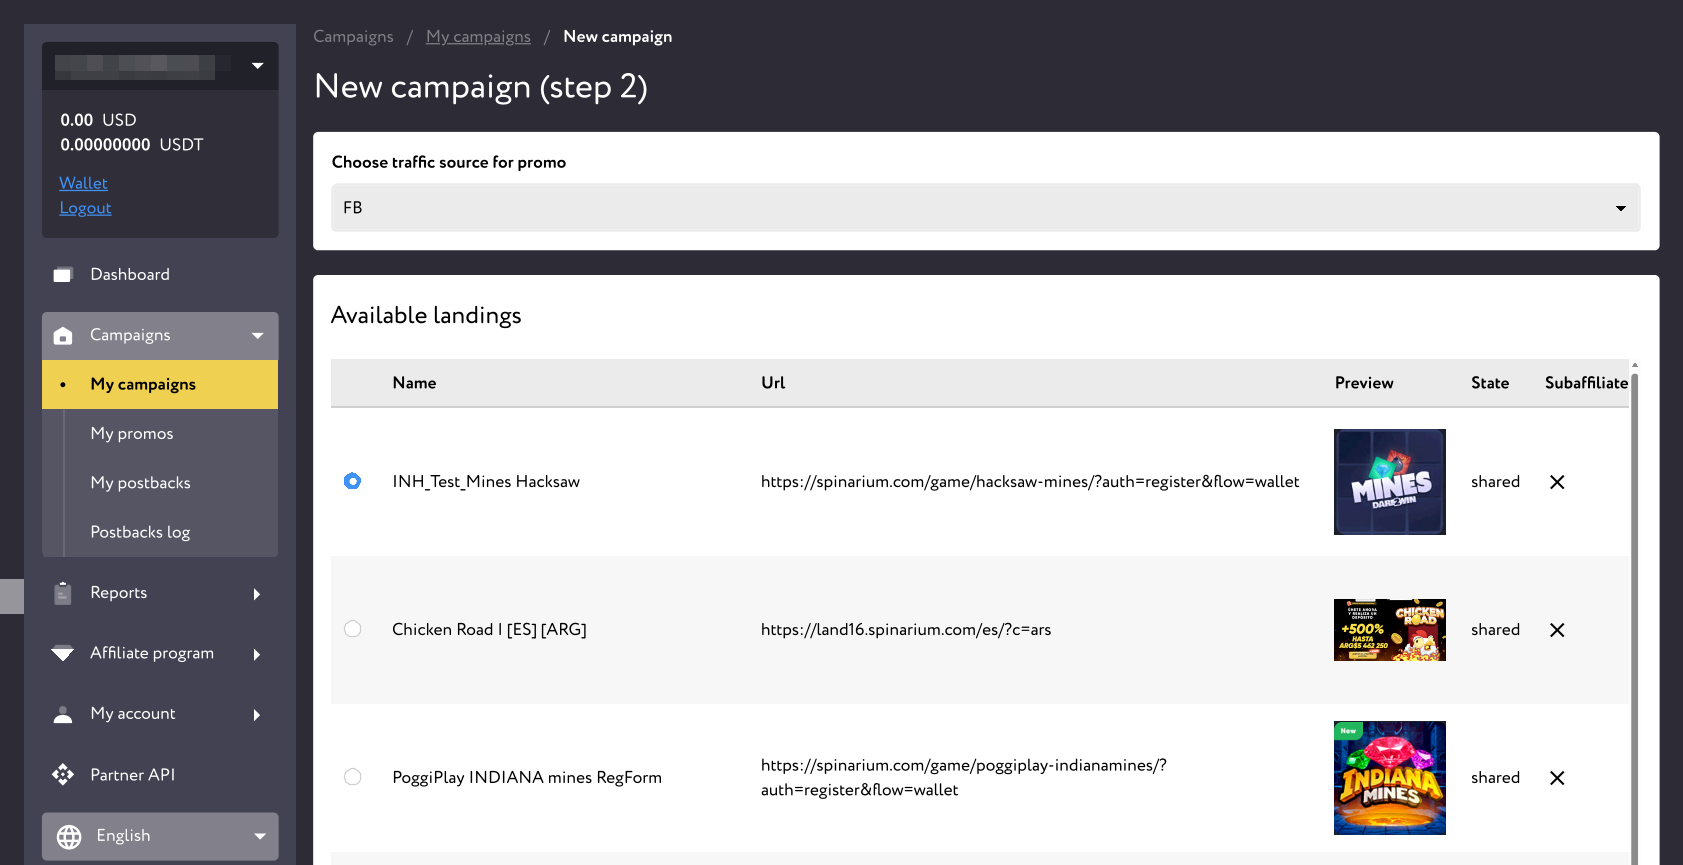Viewport: 1683px width, 865px height.
Task: Click the Name column header
Action: tap(414, 383)
